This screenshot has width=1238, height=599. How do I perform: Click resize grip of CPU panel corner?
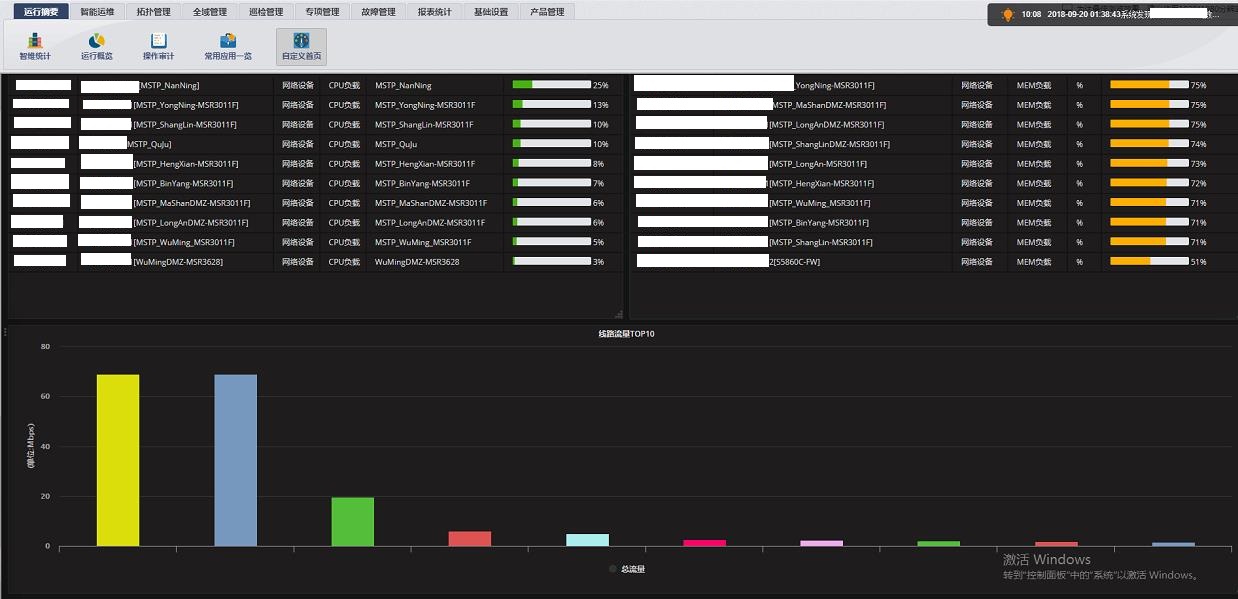tap(619, 314)
